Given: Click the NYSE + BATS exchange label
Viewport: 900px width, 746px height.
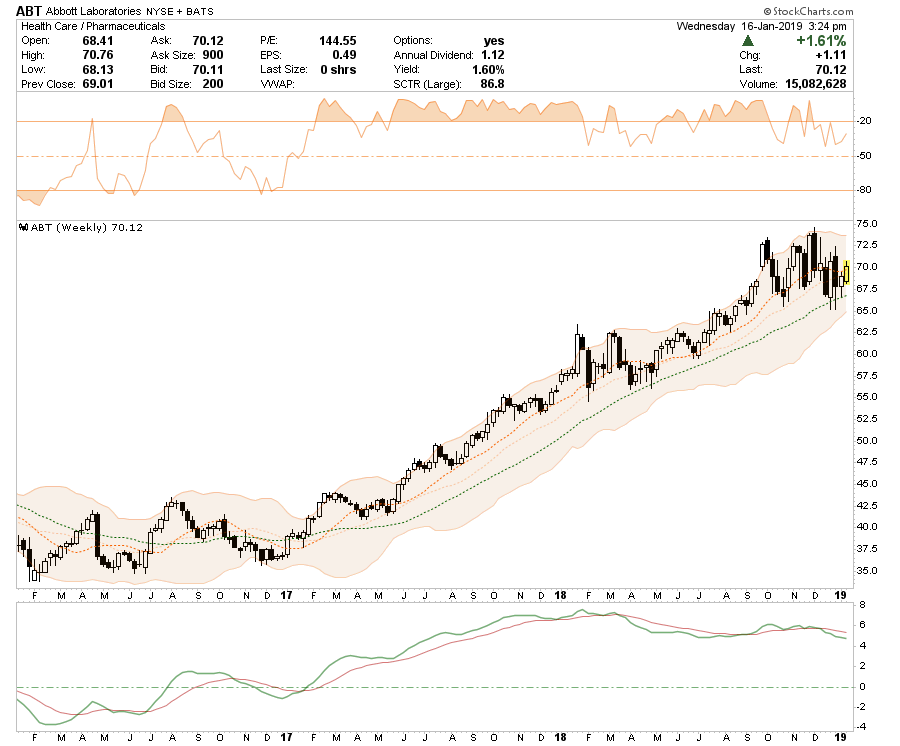Looking at the screenshot, I should (x=180, y=11).
